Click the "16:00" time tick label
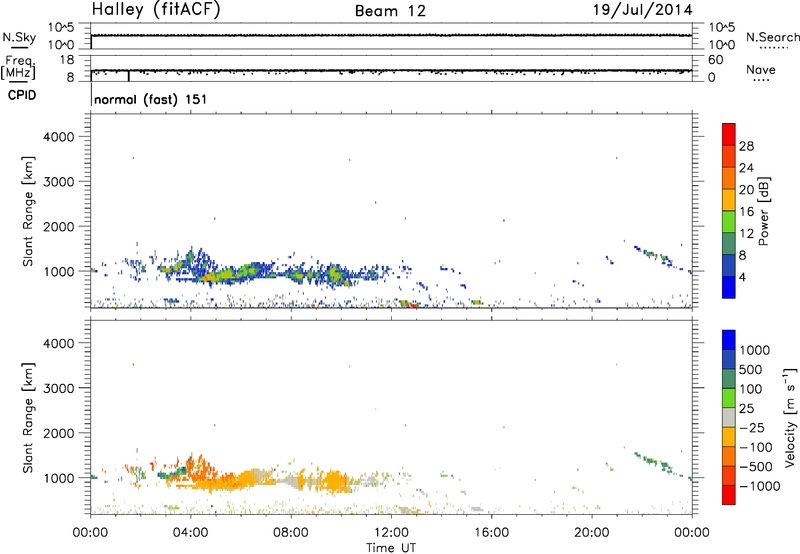 point(491,533)
